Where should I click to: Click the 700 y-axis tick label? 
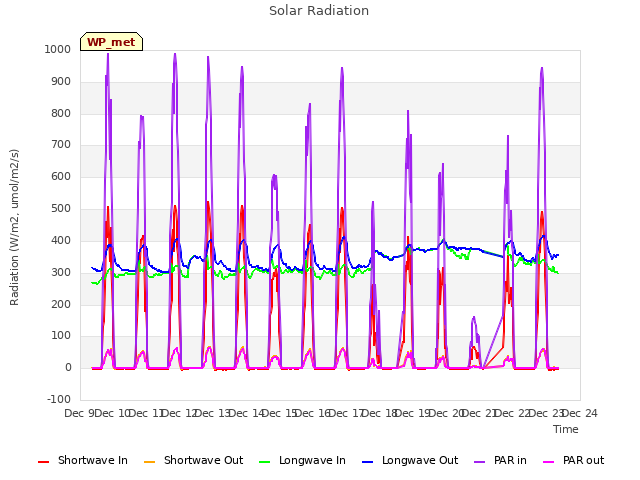61,144
